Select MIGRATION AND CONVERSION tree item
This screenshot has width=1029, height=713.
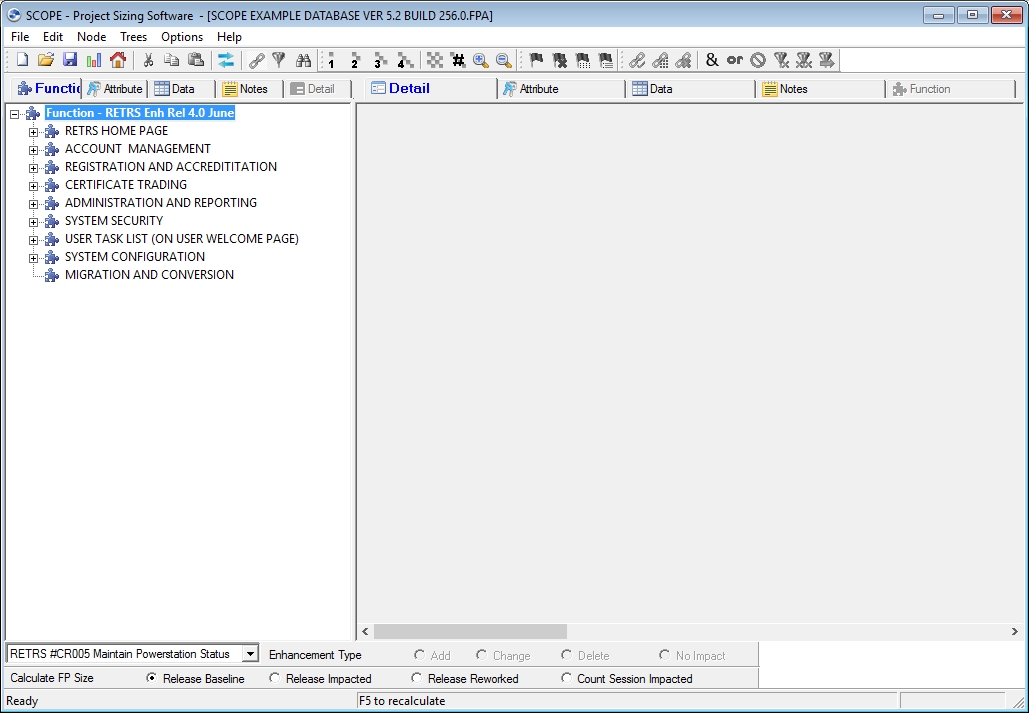click(x=149, y=275)
